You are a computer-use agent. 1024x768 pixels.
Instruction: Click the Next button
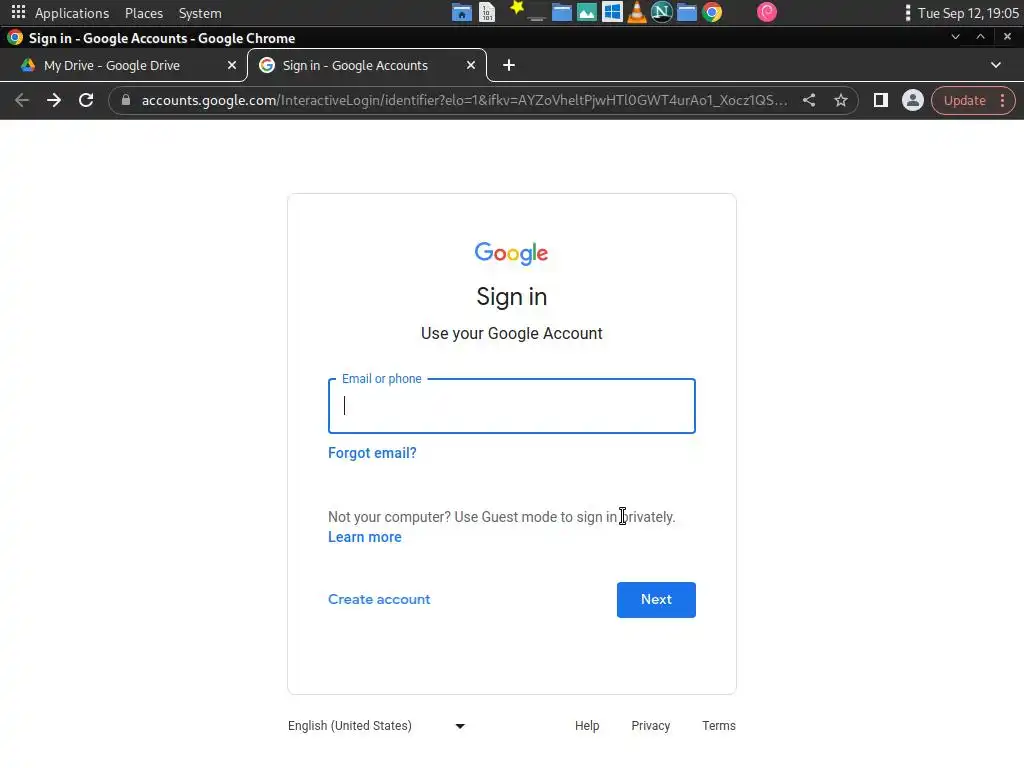656,600
